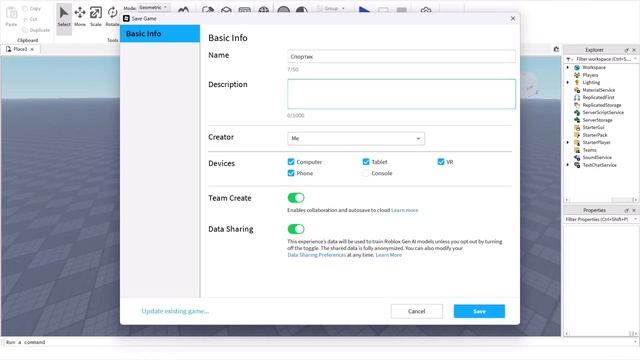Click the ServerScriptService icon in Explorer
Viewport: 640px width, 360px height.
pyautogui.click(x=577, y=112)
